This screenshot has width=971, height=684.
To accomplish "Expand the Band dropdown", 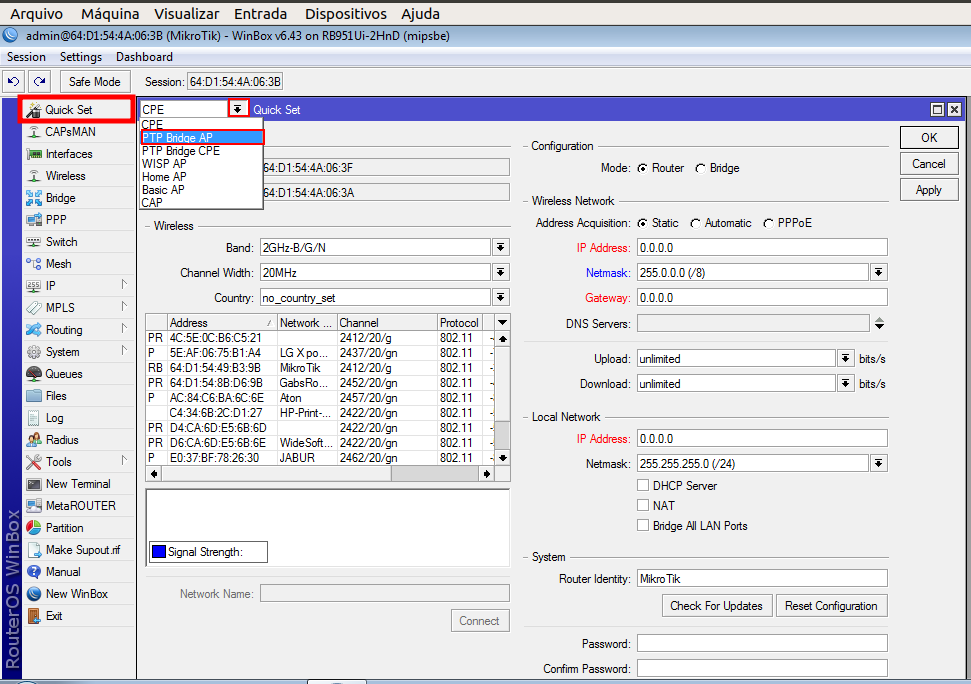I will [x=500, y=247].
